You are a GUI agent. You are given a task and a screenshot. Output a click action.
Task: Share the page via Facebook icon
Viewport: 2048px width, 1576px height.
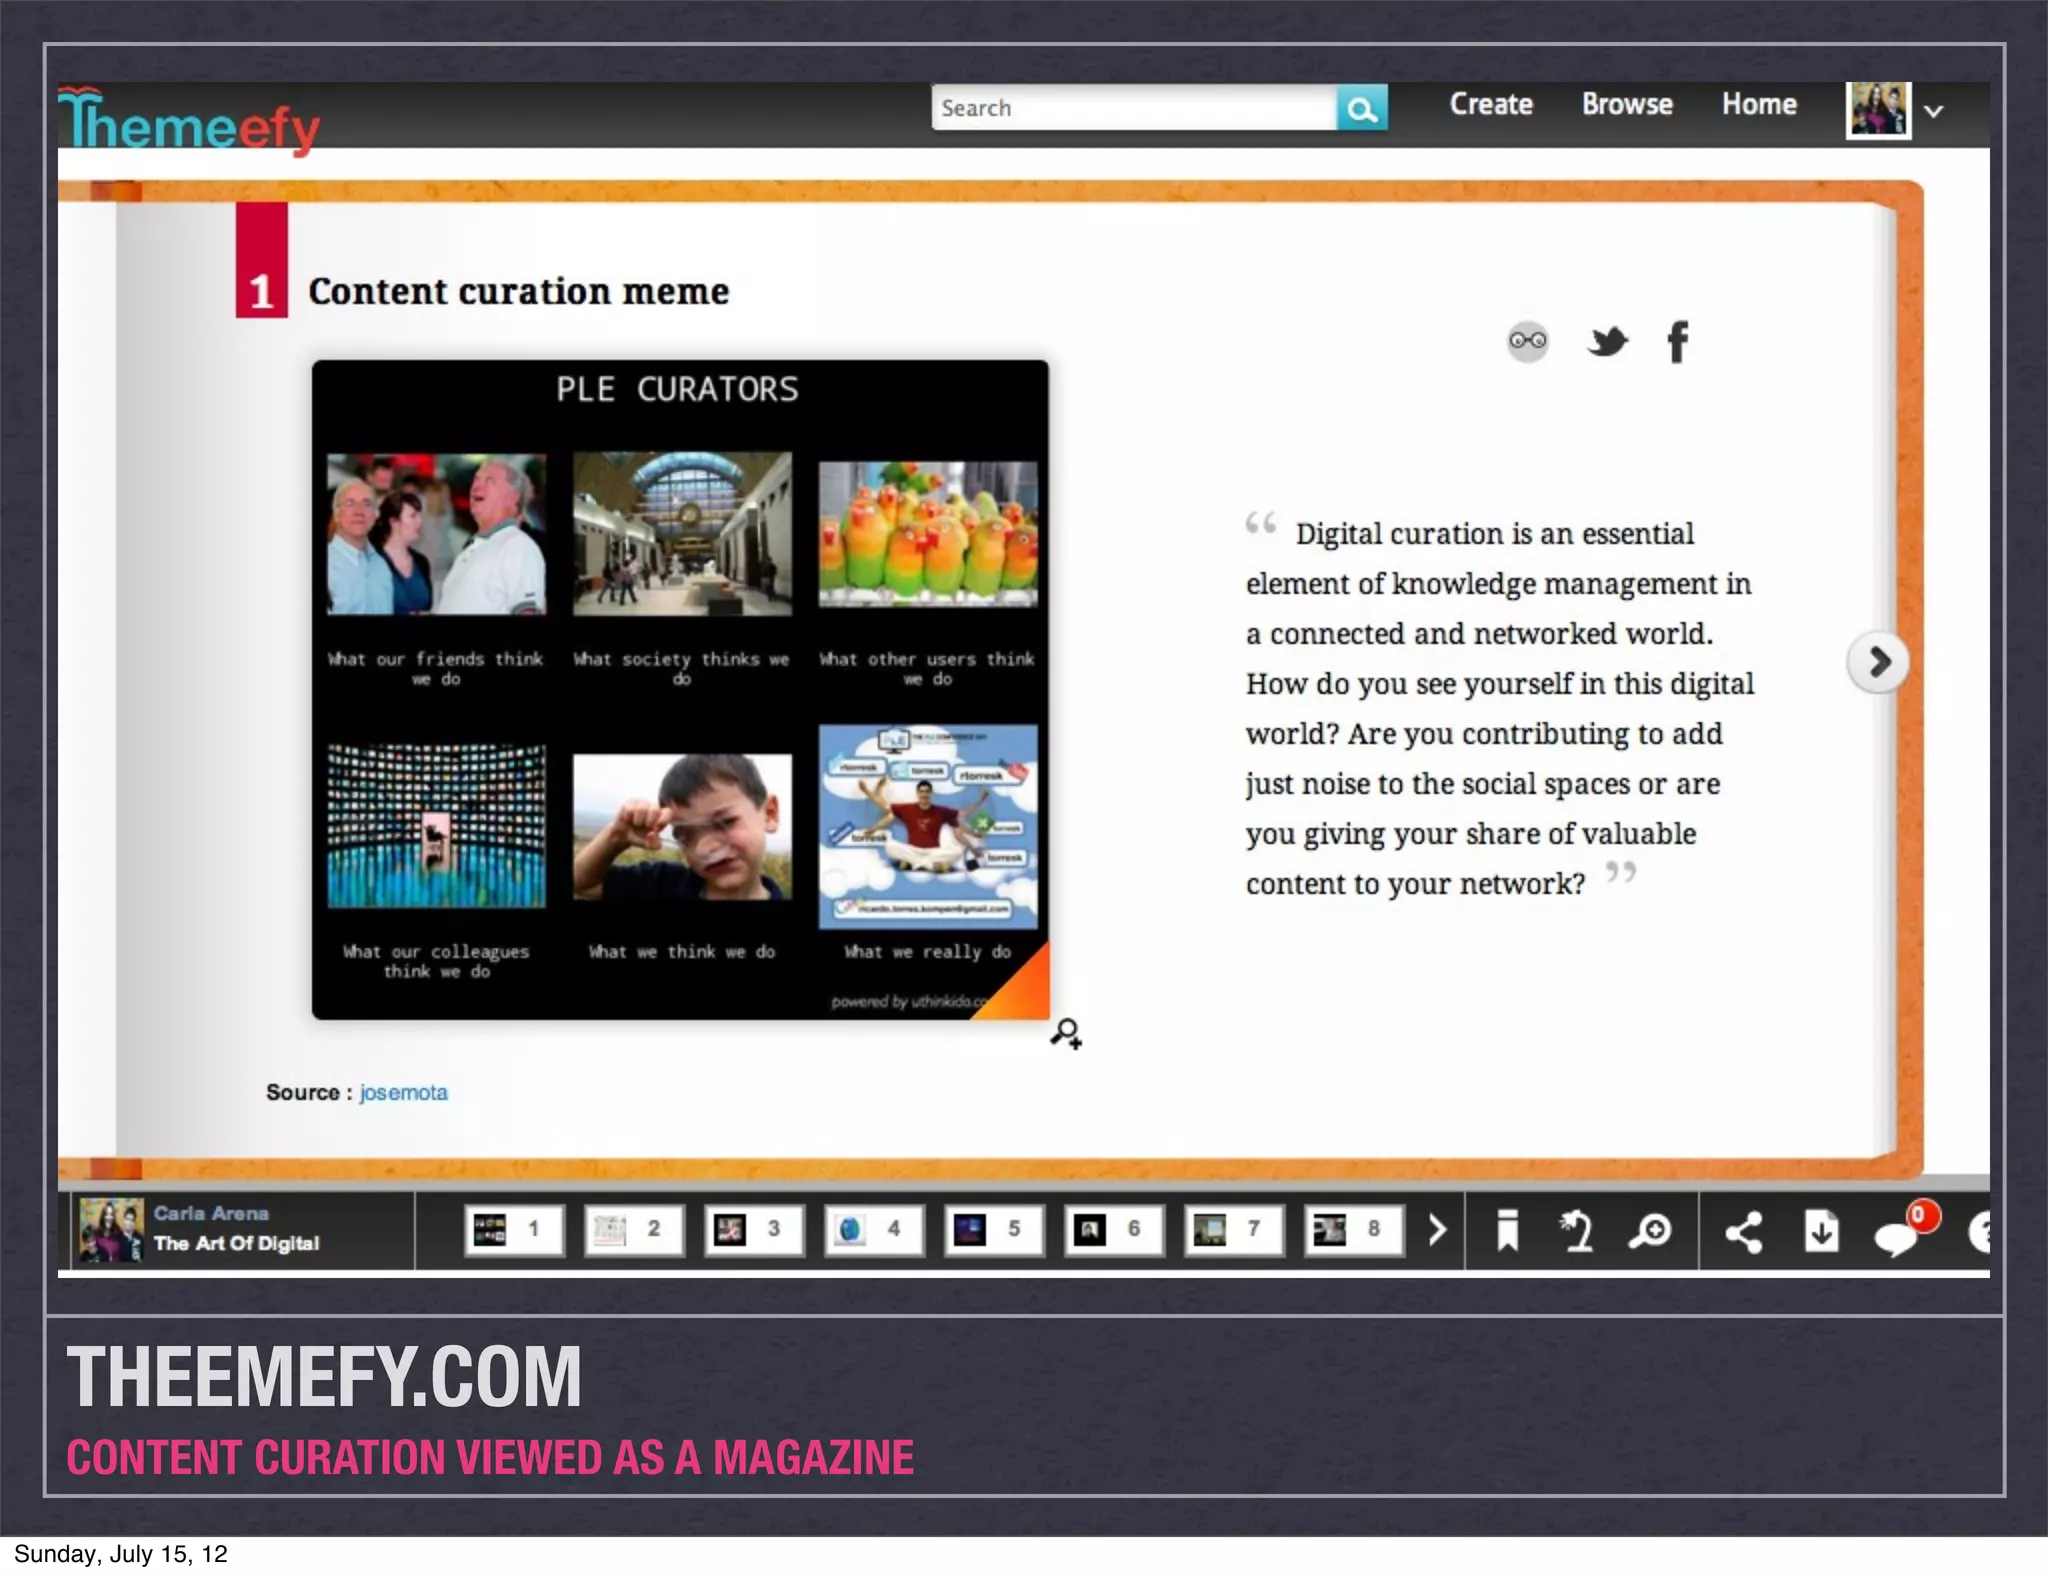pos(1678,342)
